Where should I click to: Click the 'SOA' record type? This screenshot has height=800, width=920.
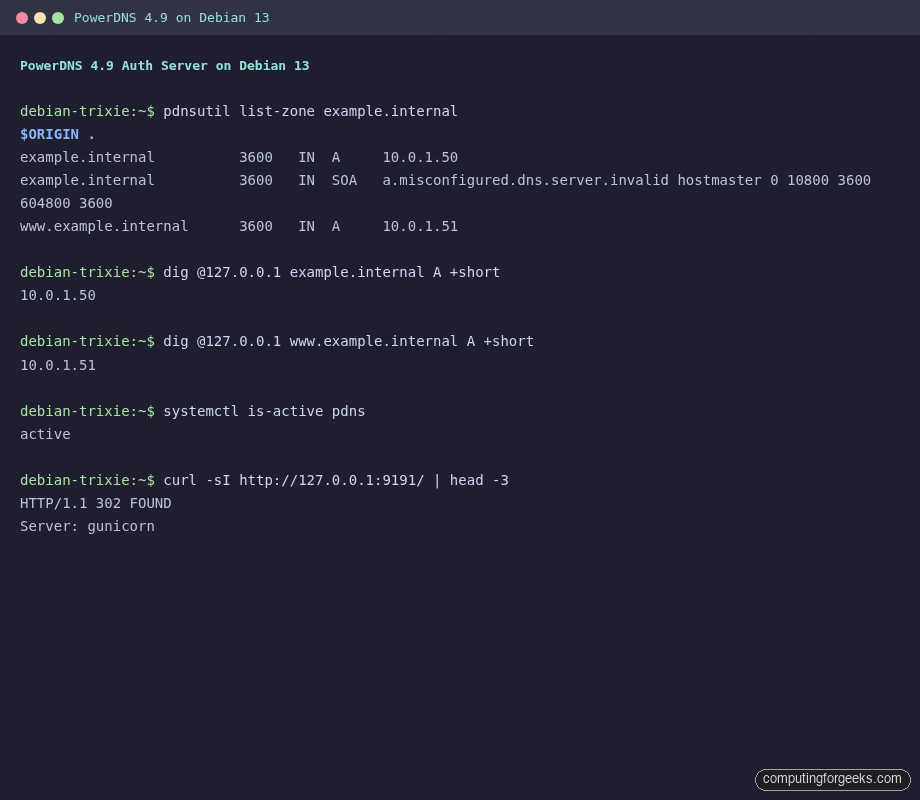pyautogui.click(x=344, y=180)
